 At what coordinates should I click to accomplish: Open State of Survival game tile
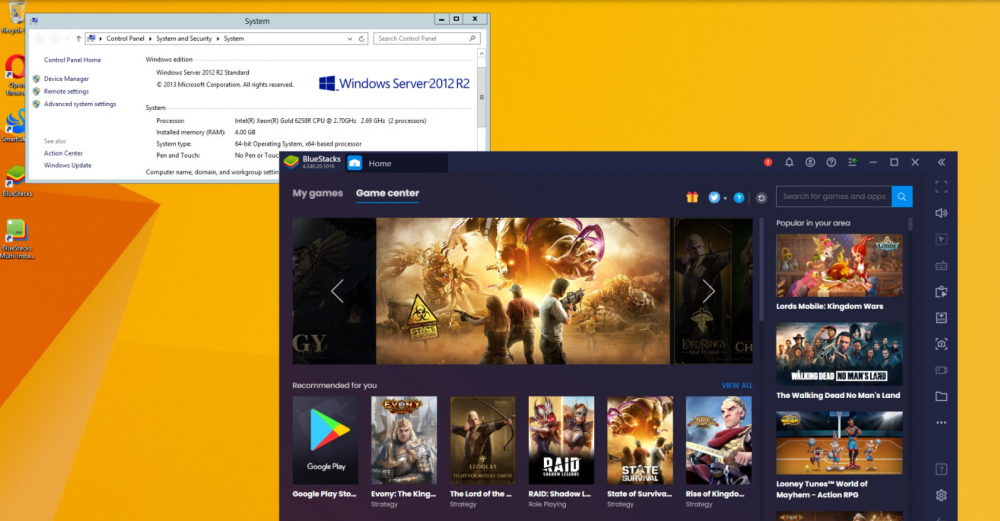tap(640, 440)
